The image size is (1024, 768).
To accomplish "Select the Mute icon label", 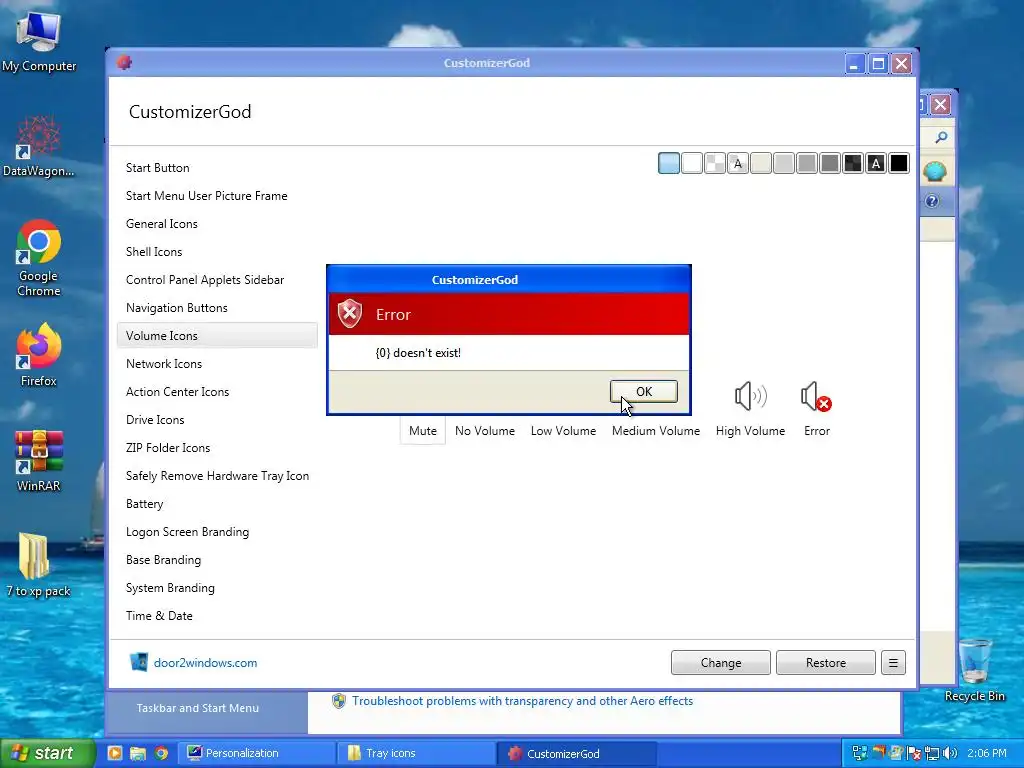I will [423, 431].
